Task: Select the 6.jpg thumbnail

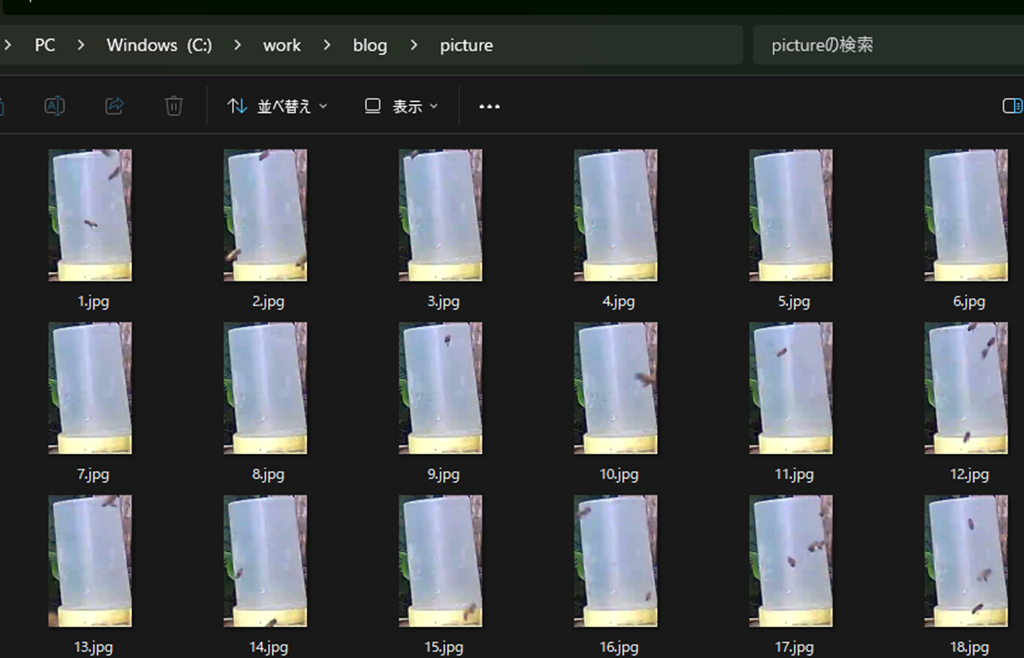Action: click(x=966, y=215)
